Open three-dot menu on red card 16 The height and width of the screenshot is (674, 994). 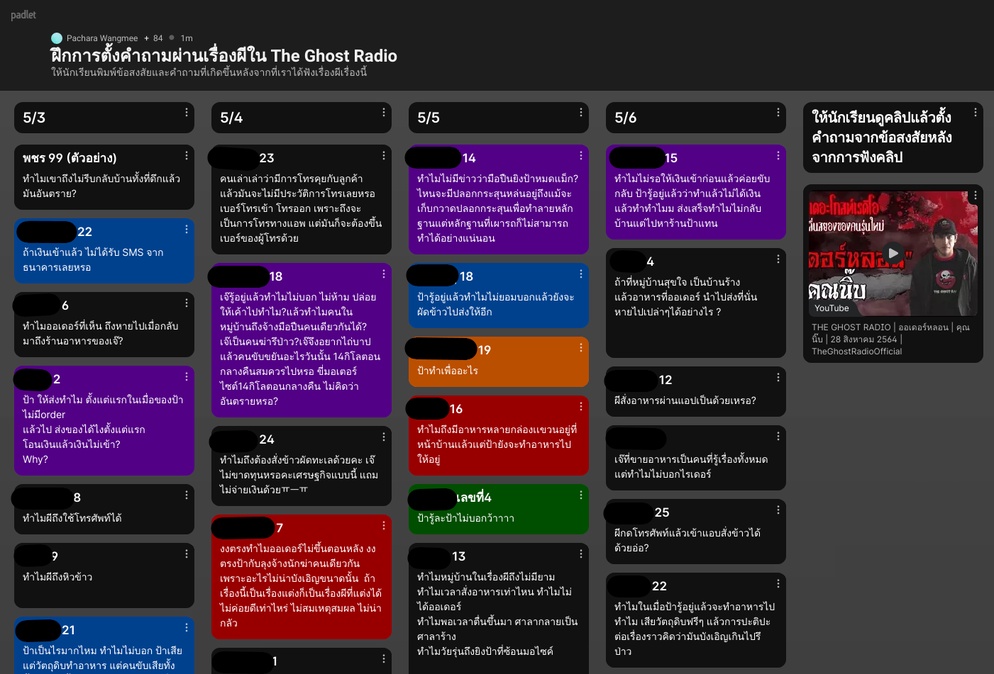click(x=581, y=406)
